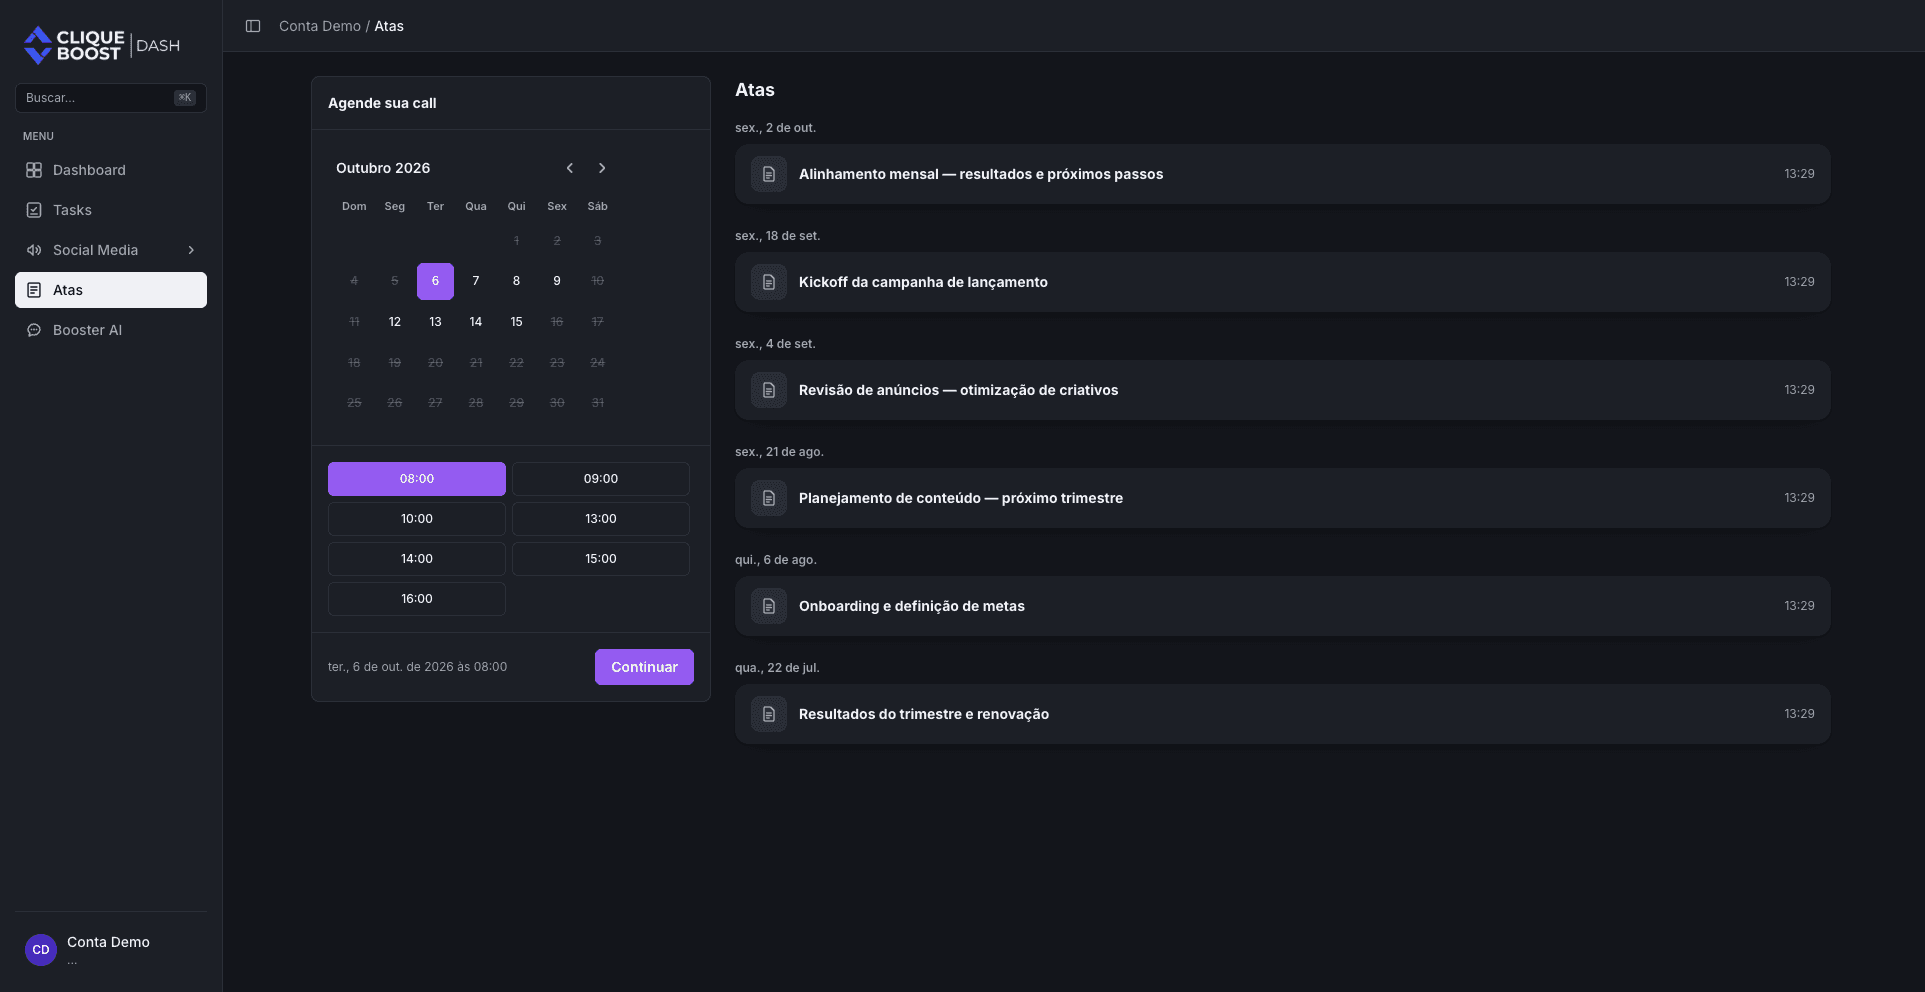Select the 15:00 time slot
1925x992 pixels.
(x=601, y=559)
